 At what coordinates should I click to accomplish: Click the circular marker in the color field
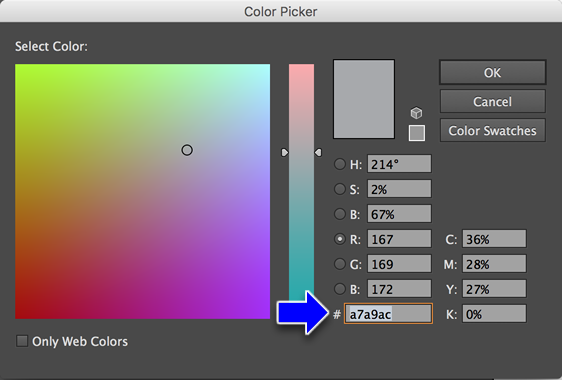(x=187, y=150)
